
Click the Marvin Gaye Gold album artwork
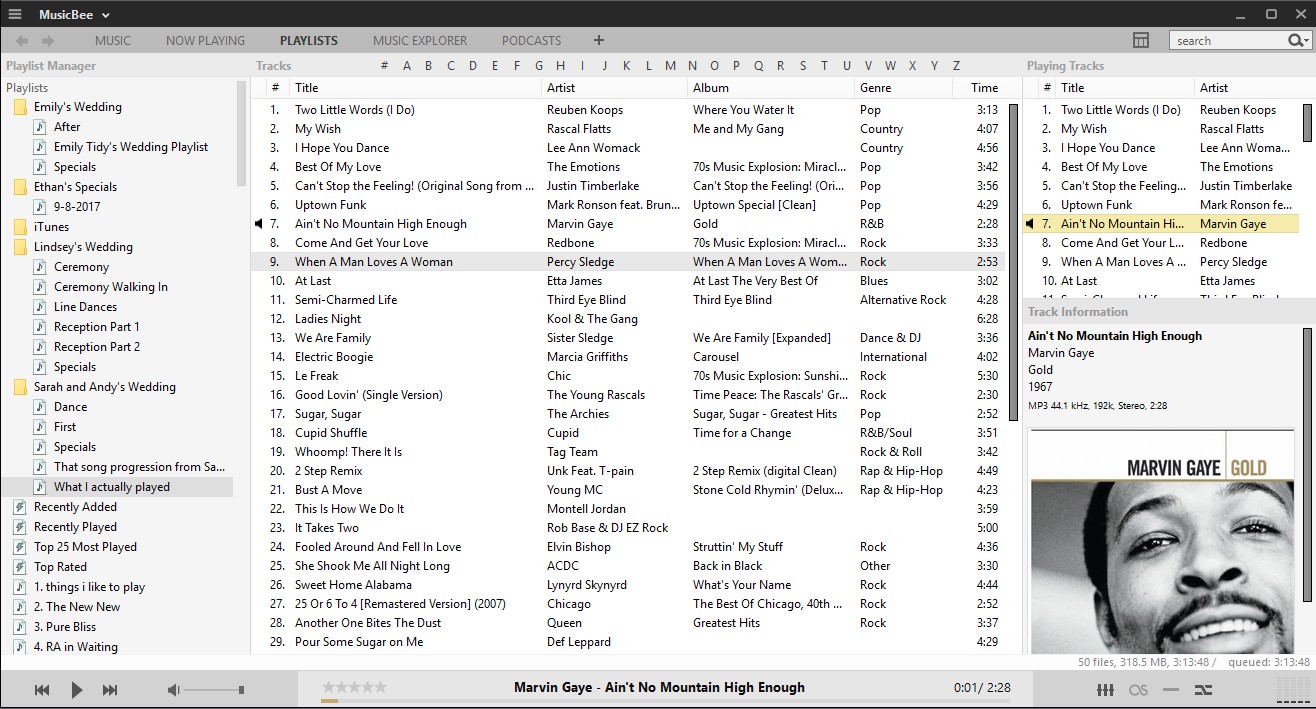[1161, 542]
